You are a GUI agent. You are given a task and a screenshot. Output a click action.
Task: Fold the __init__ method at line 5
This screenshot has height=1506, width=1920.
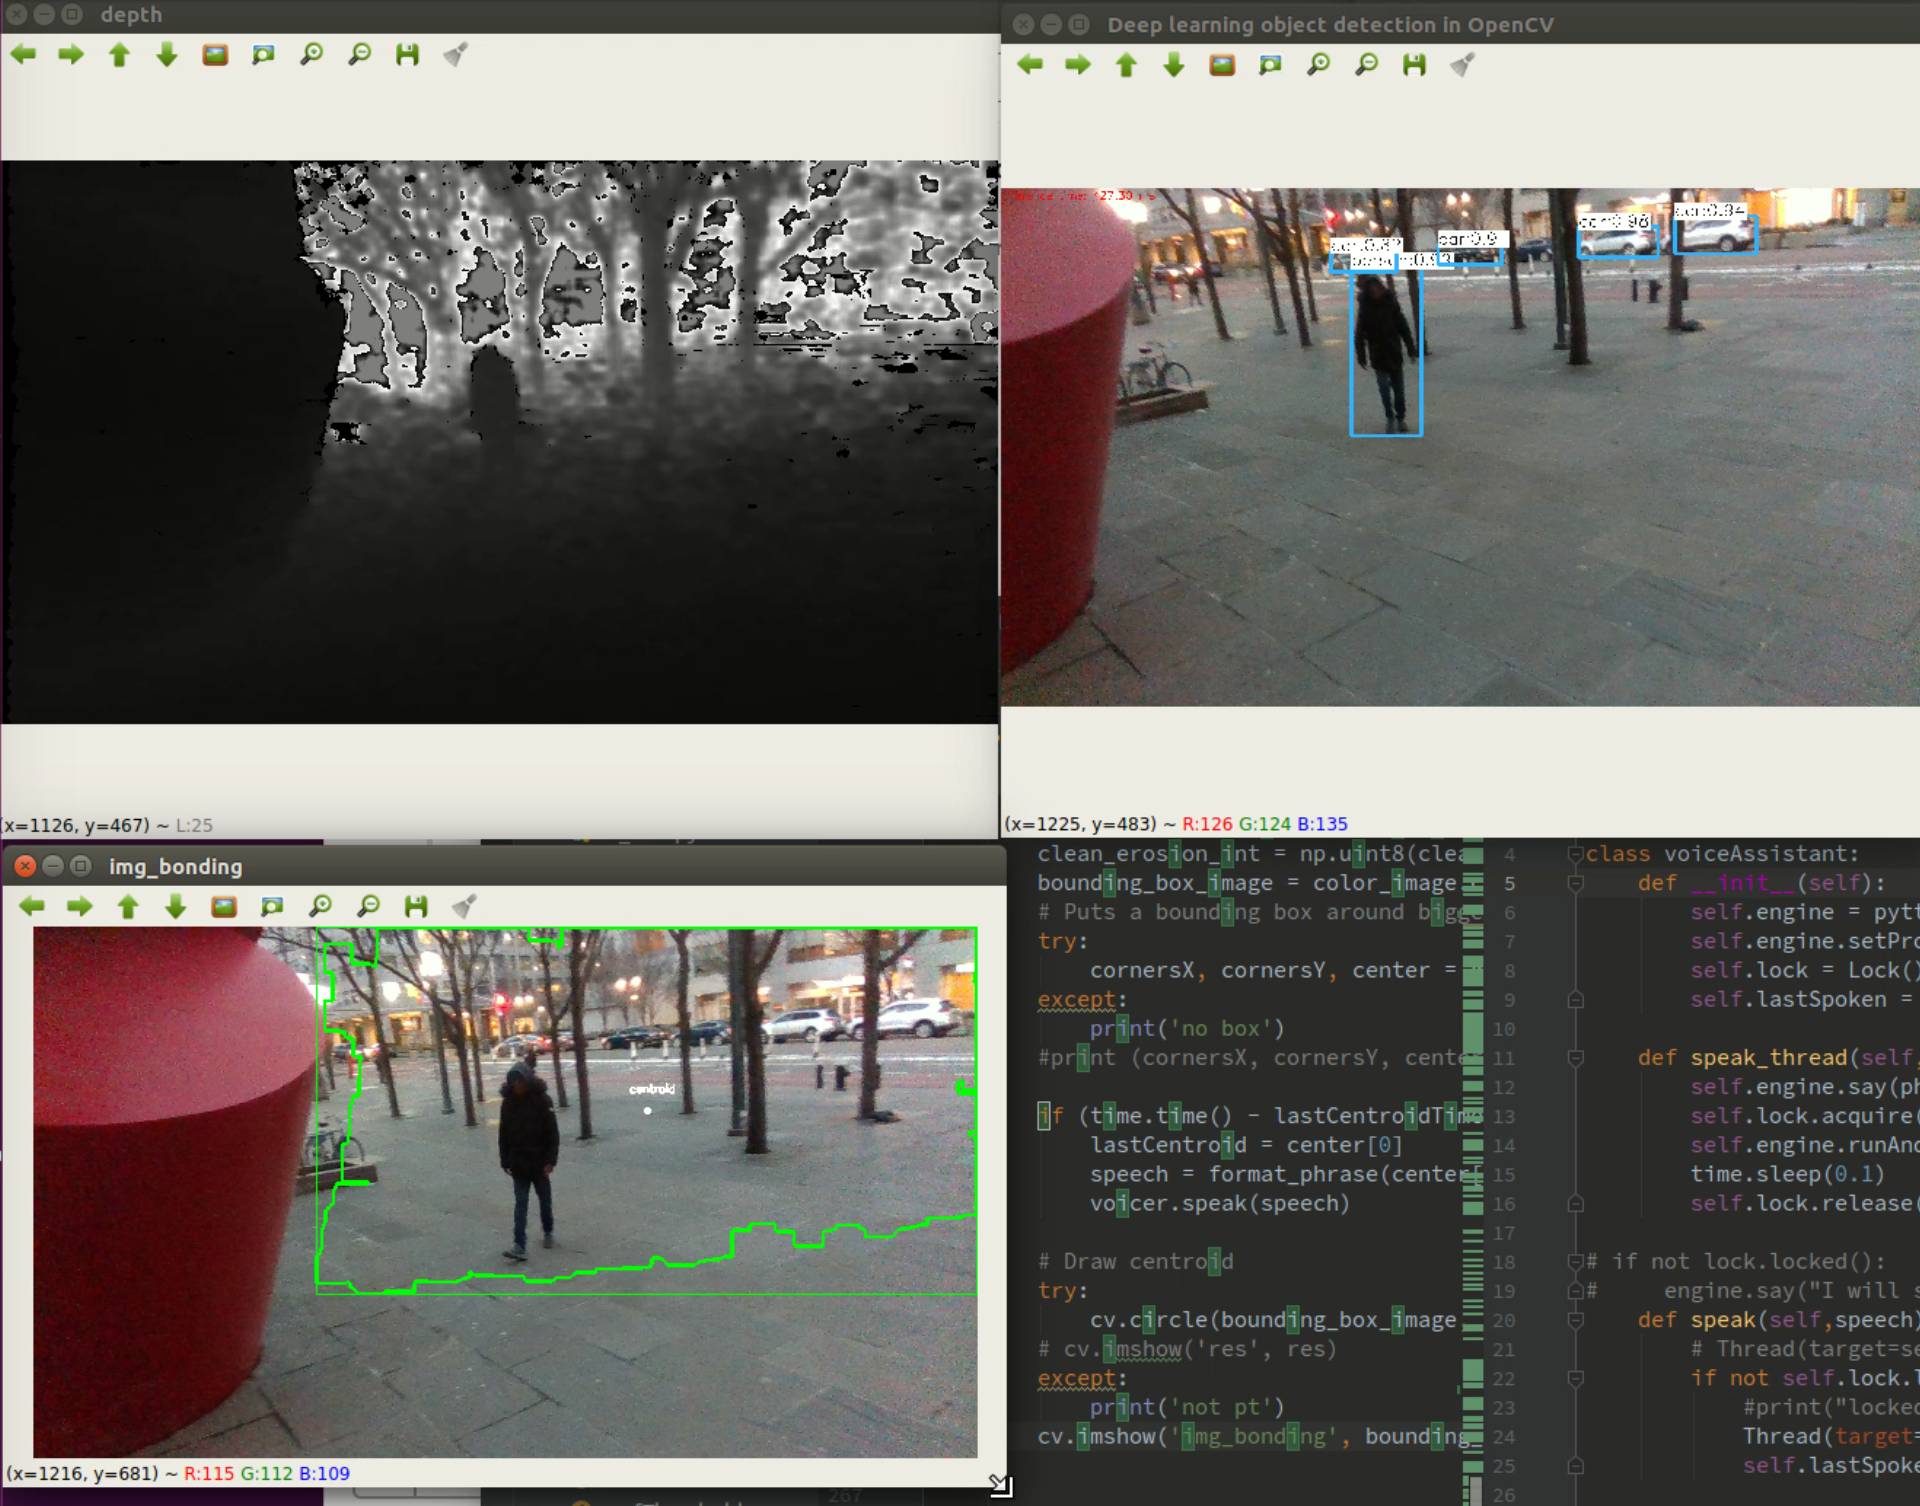click(x=1576, y=883)
